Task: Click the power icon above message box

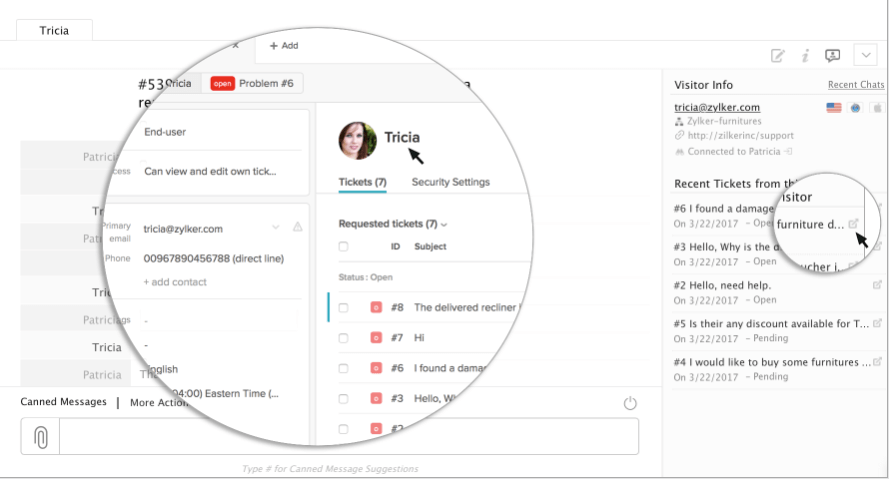Action: 630,403
